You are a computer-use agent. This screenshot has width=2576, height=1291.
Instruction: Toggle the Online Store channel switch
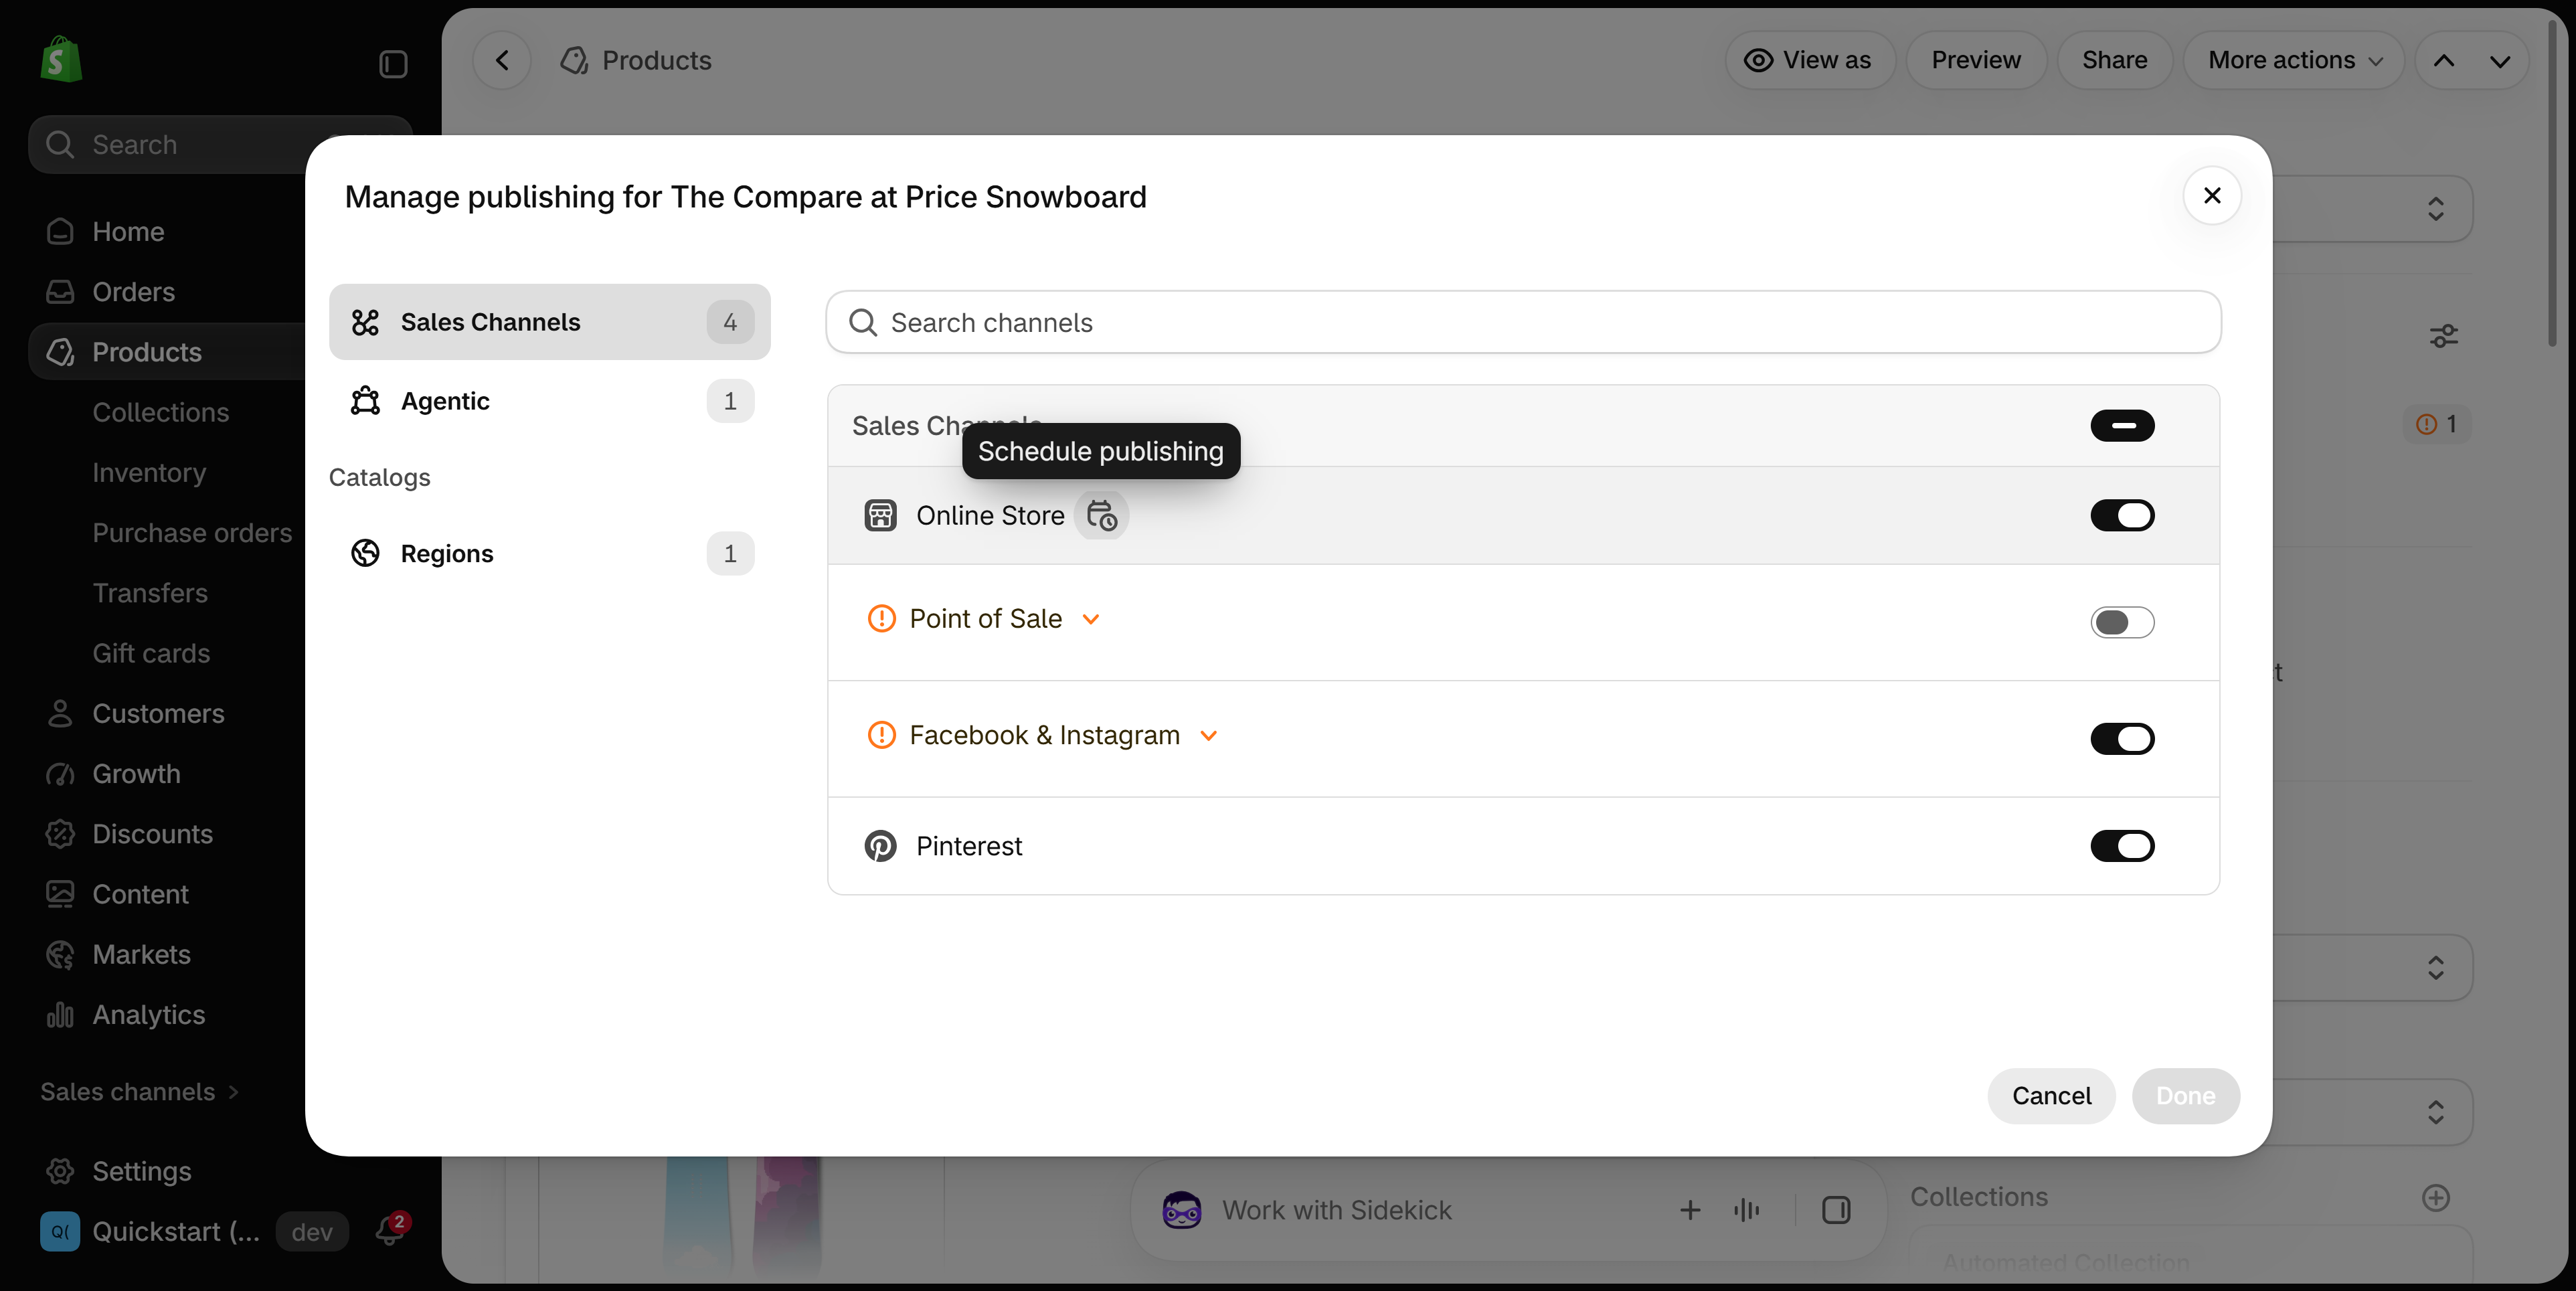[x=2122, y=516]
